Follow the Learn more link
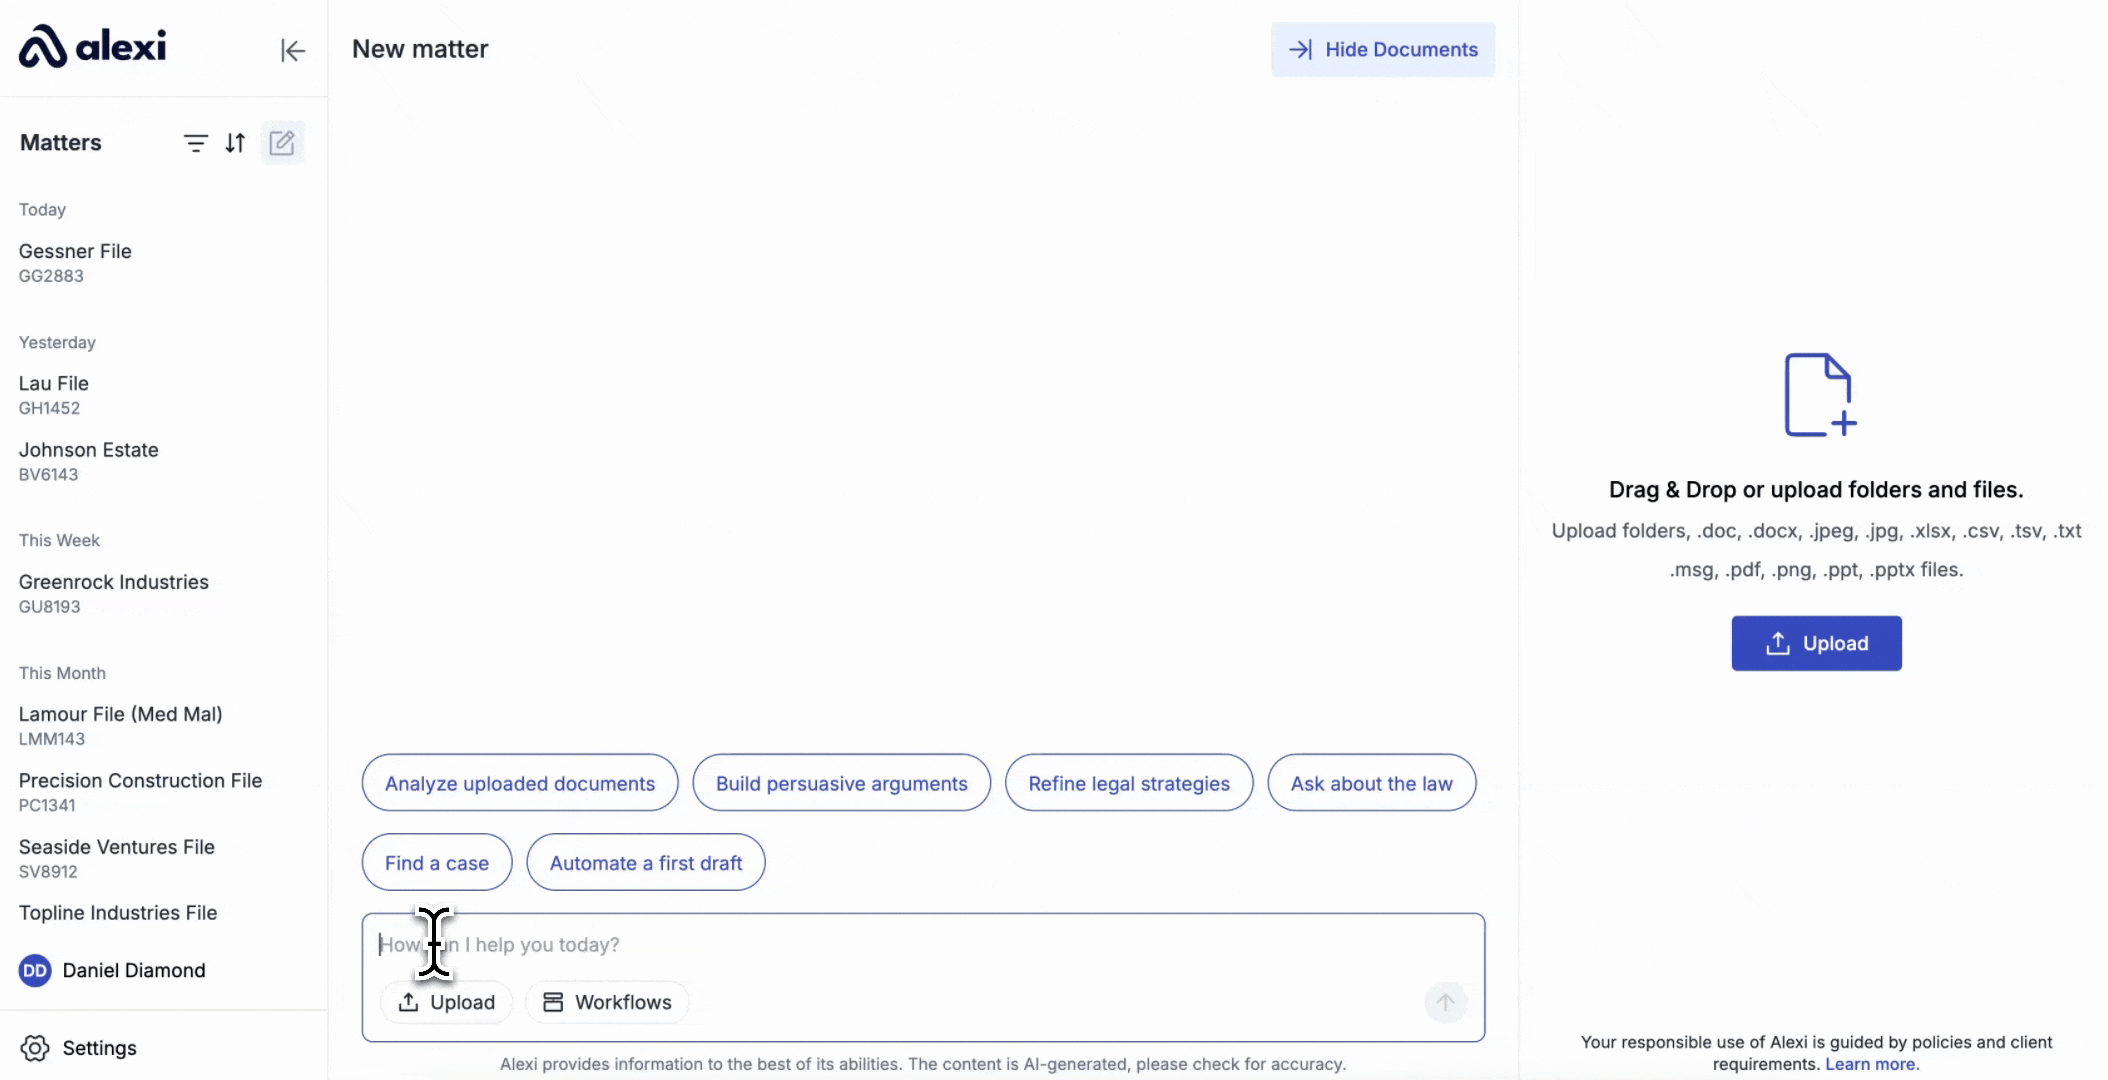This screenshot has width=2108, height=1080. (x=1870, y=1064)
